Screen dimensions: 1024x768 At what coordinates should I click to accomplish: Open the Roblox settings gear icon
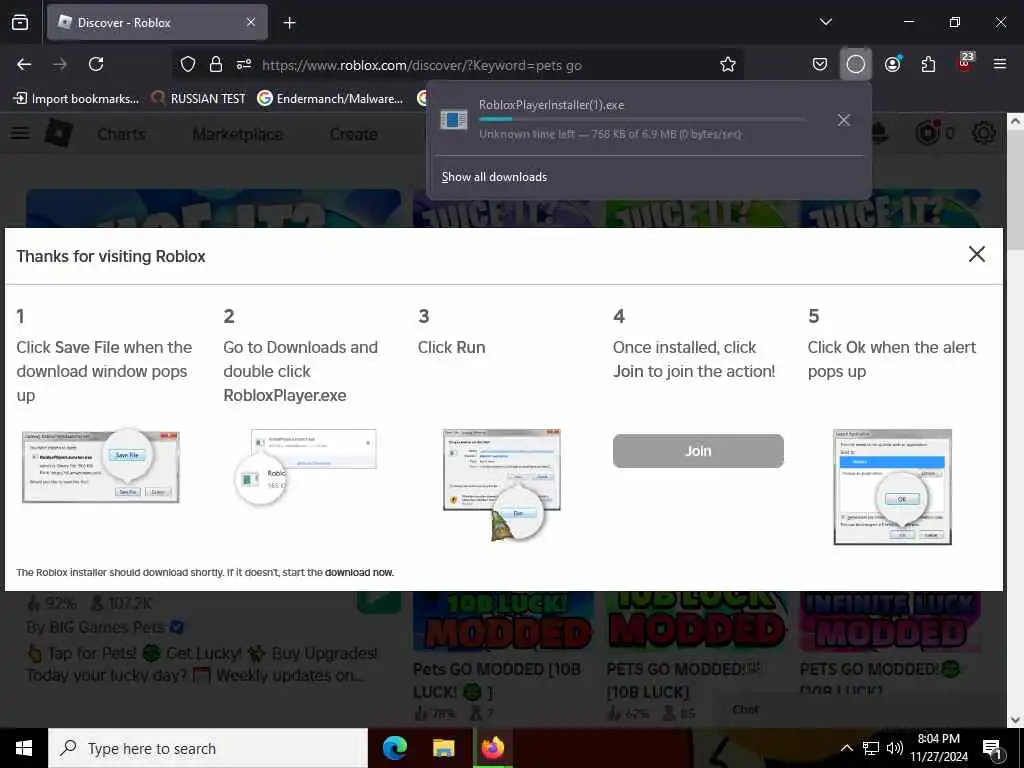984,133
